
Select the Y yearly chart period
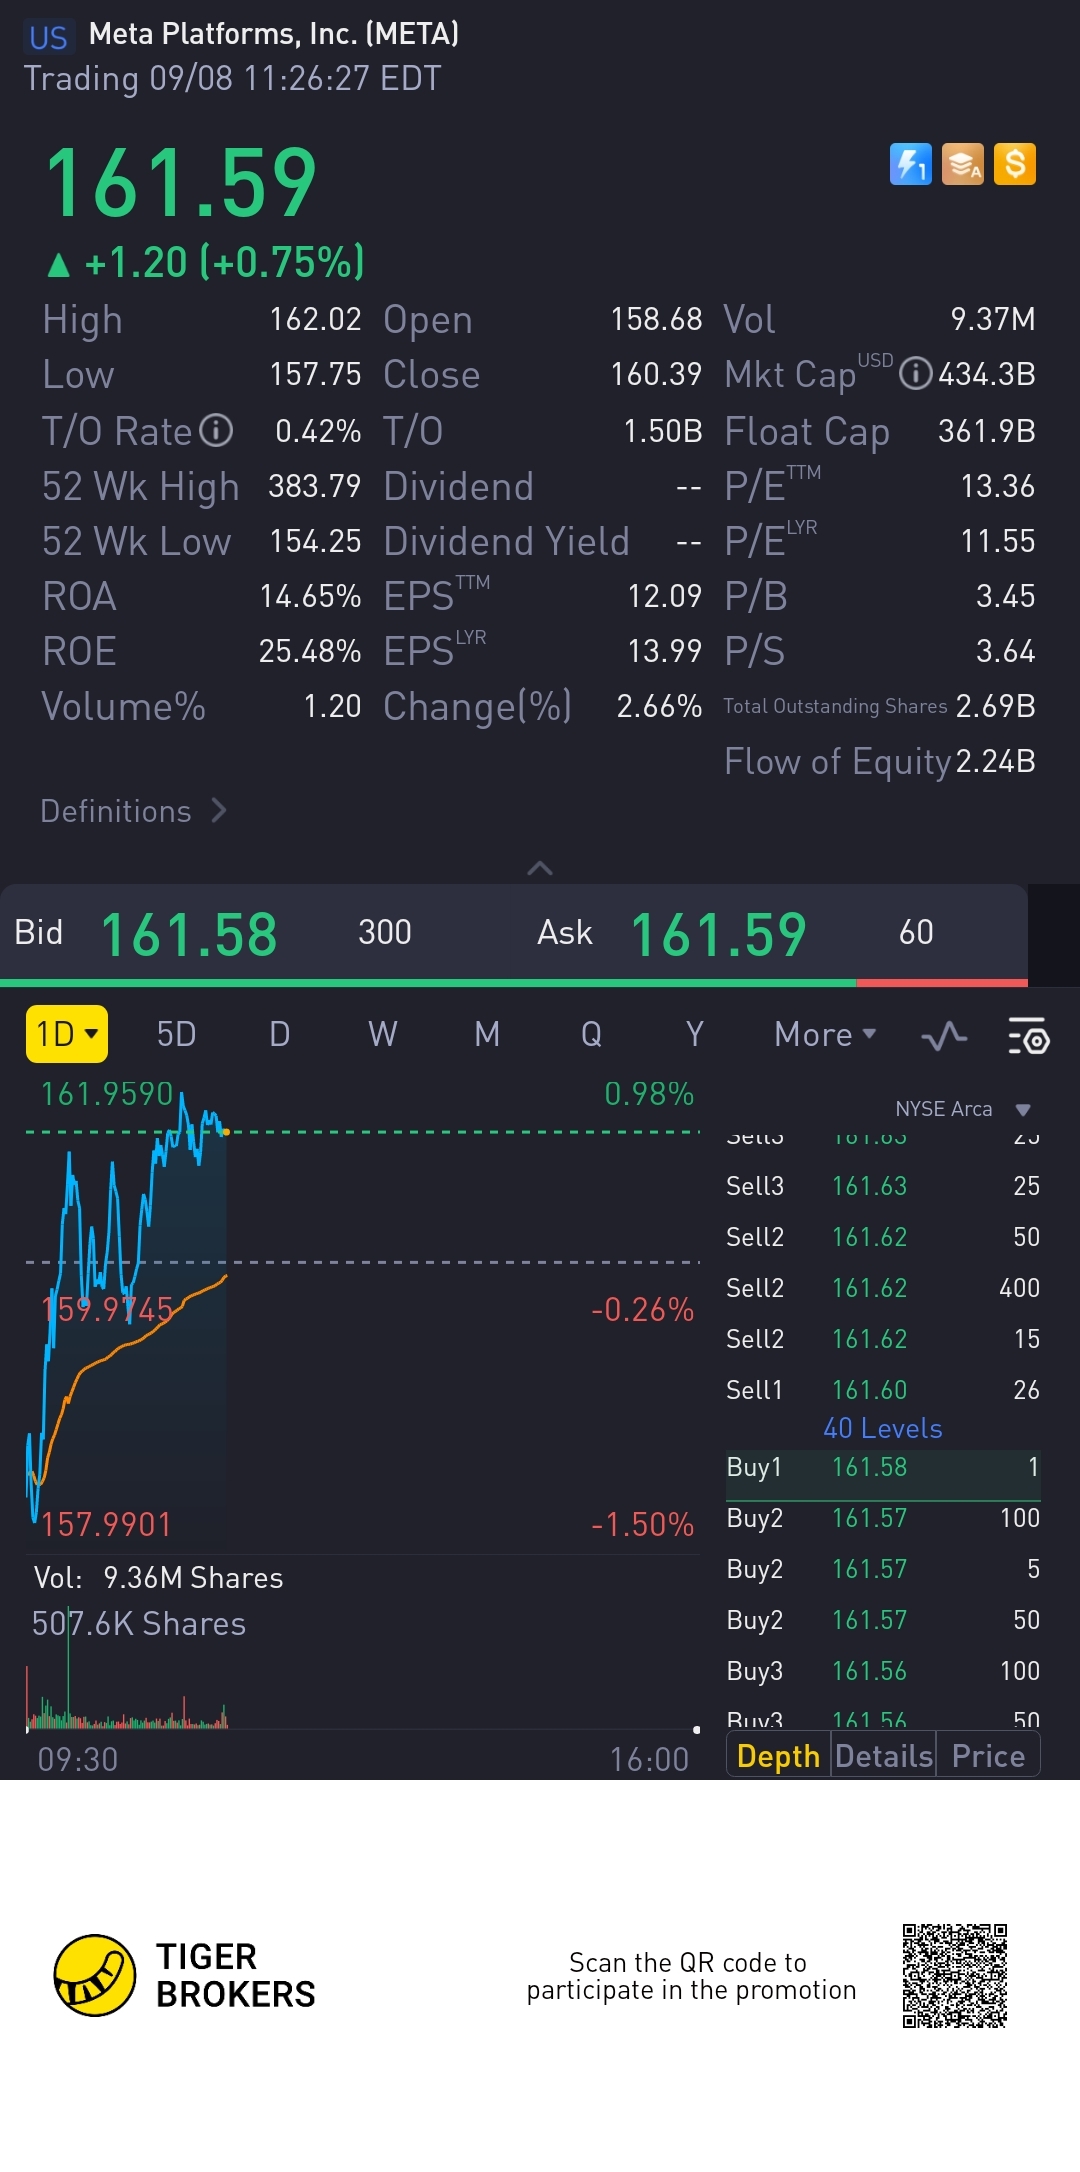[x=695, y=1034]
